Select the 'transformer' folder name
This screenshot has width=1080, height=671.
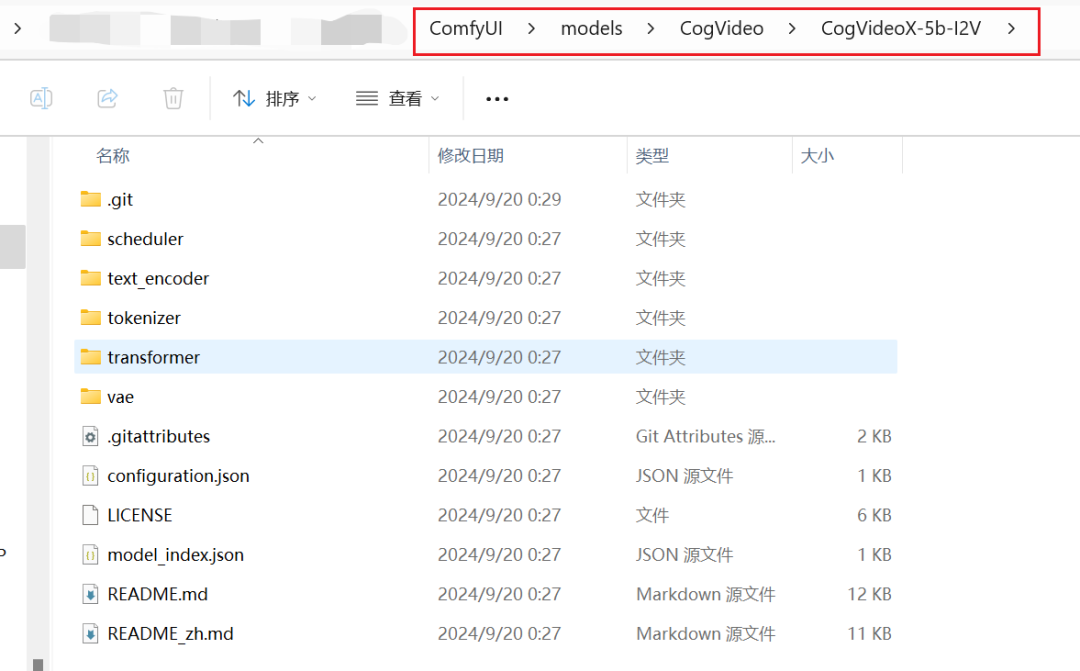(154, 357)
